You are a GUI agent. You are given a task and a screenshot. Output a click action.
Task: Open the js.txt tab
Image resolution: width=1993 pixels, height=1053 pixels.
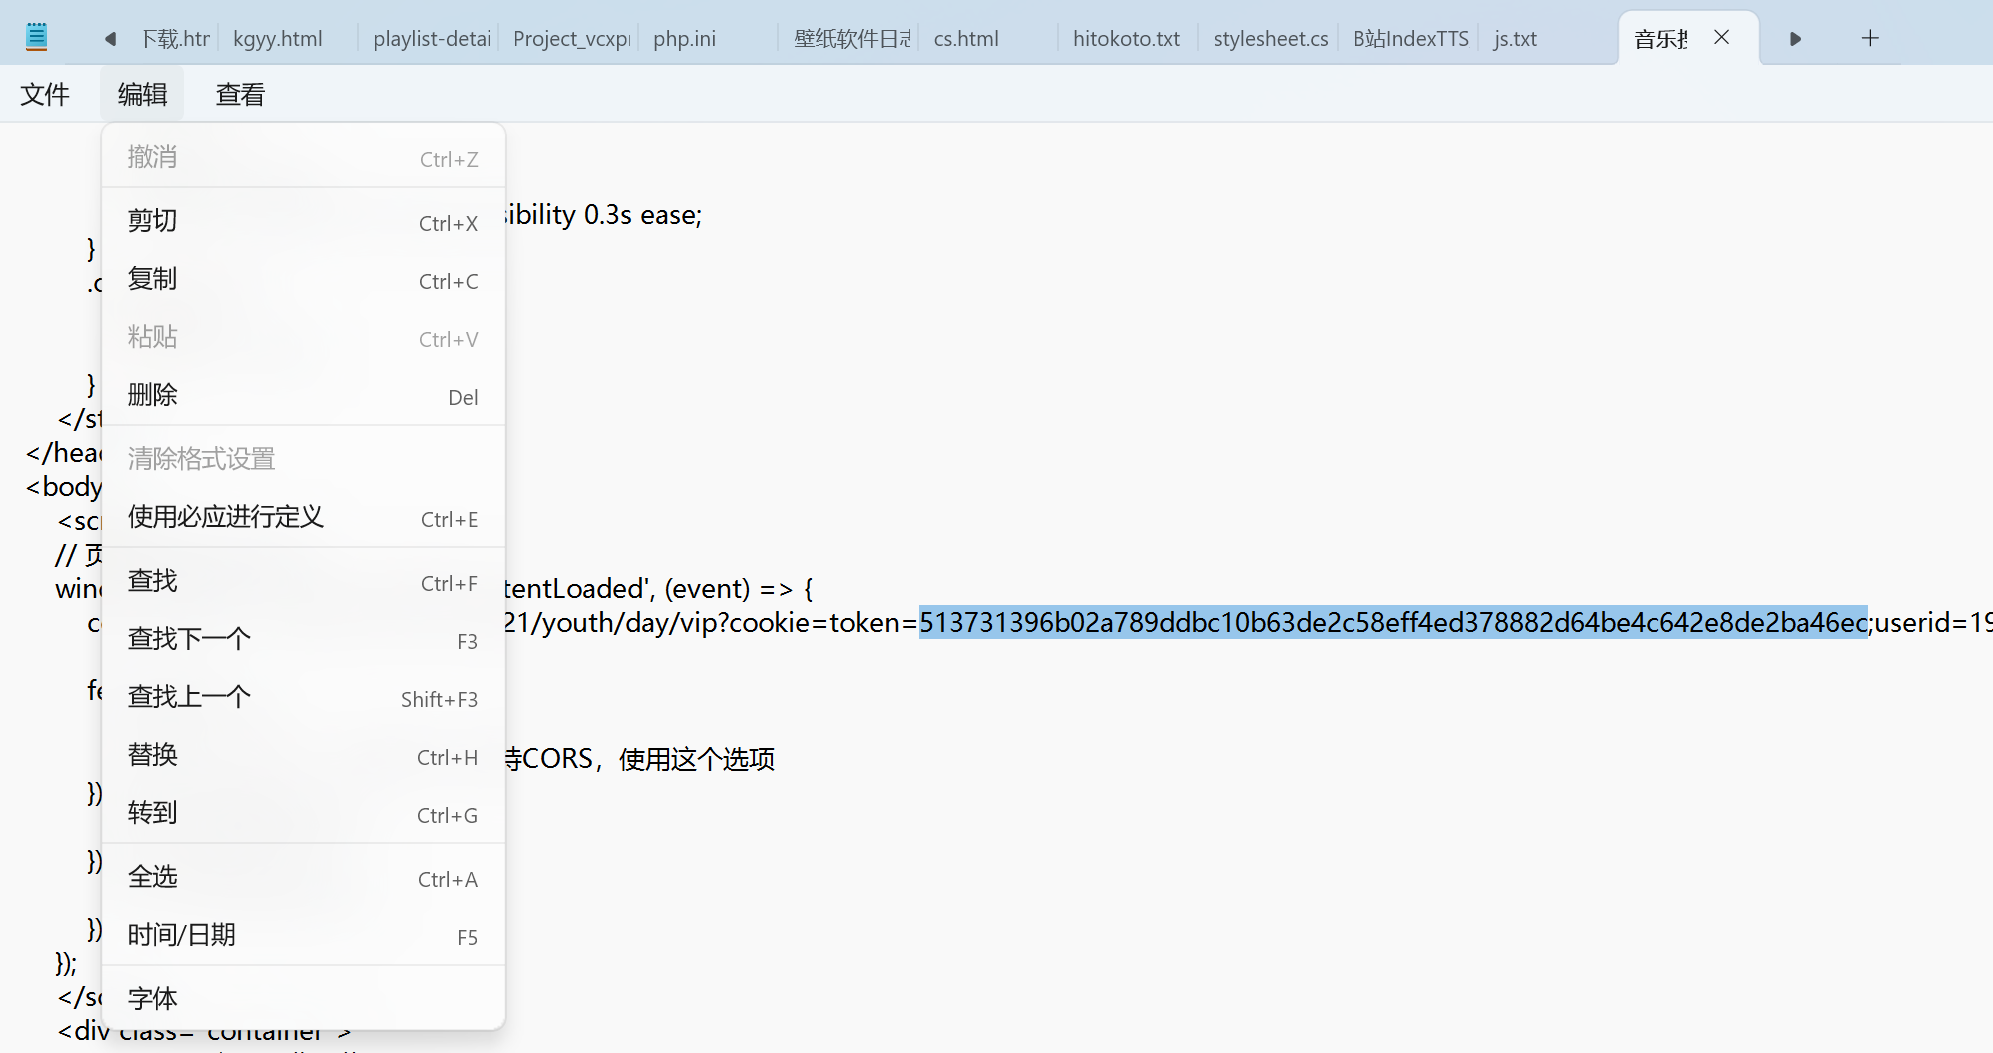1515,39
